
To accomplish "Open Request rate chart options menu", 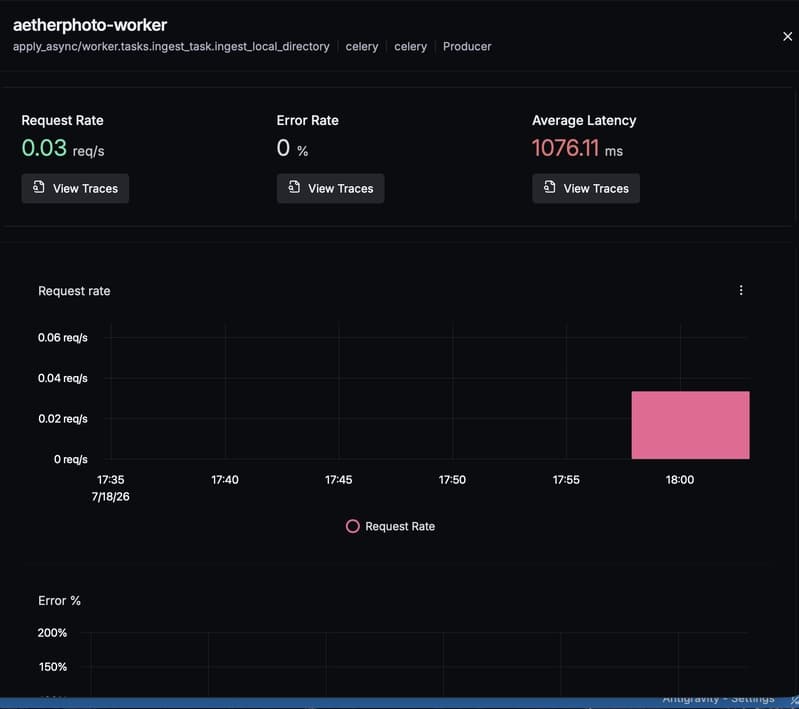I will (x=741, y=290).
